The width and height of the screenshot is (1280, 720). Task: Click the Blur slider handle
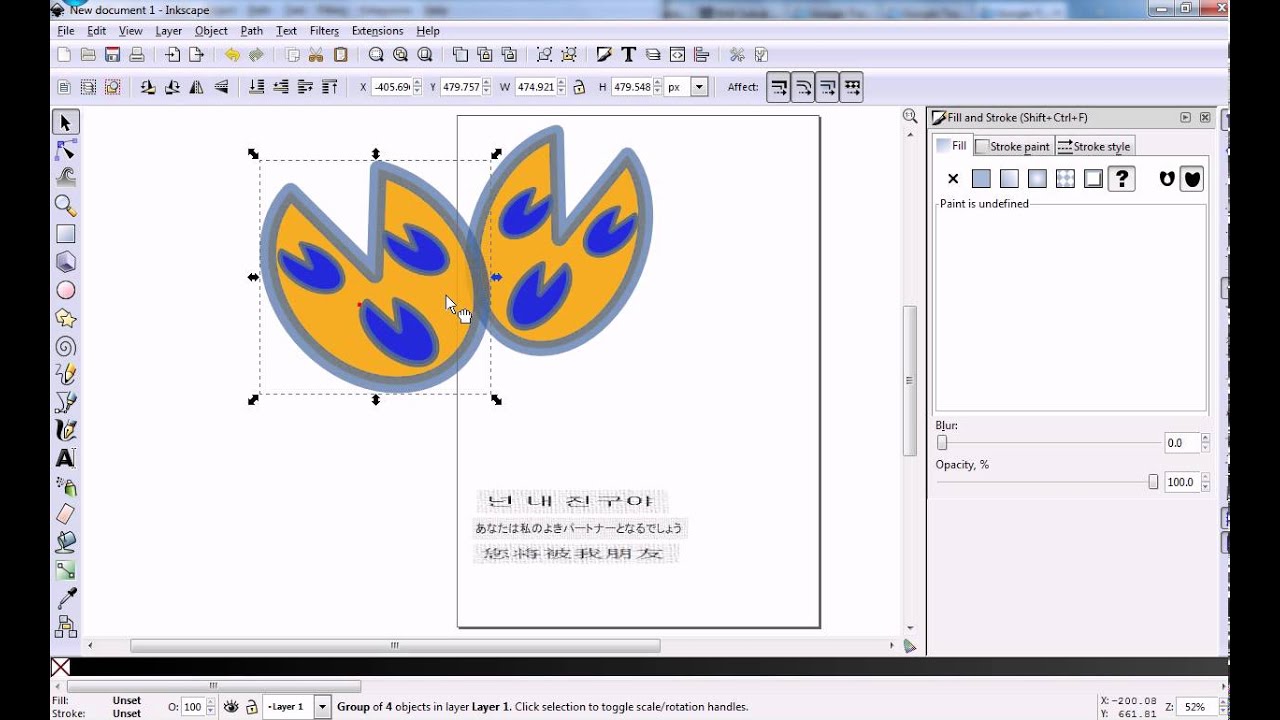click(x=942, y=442)
